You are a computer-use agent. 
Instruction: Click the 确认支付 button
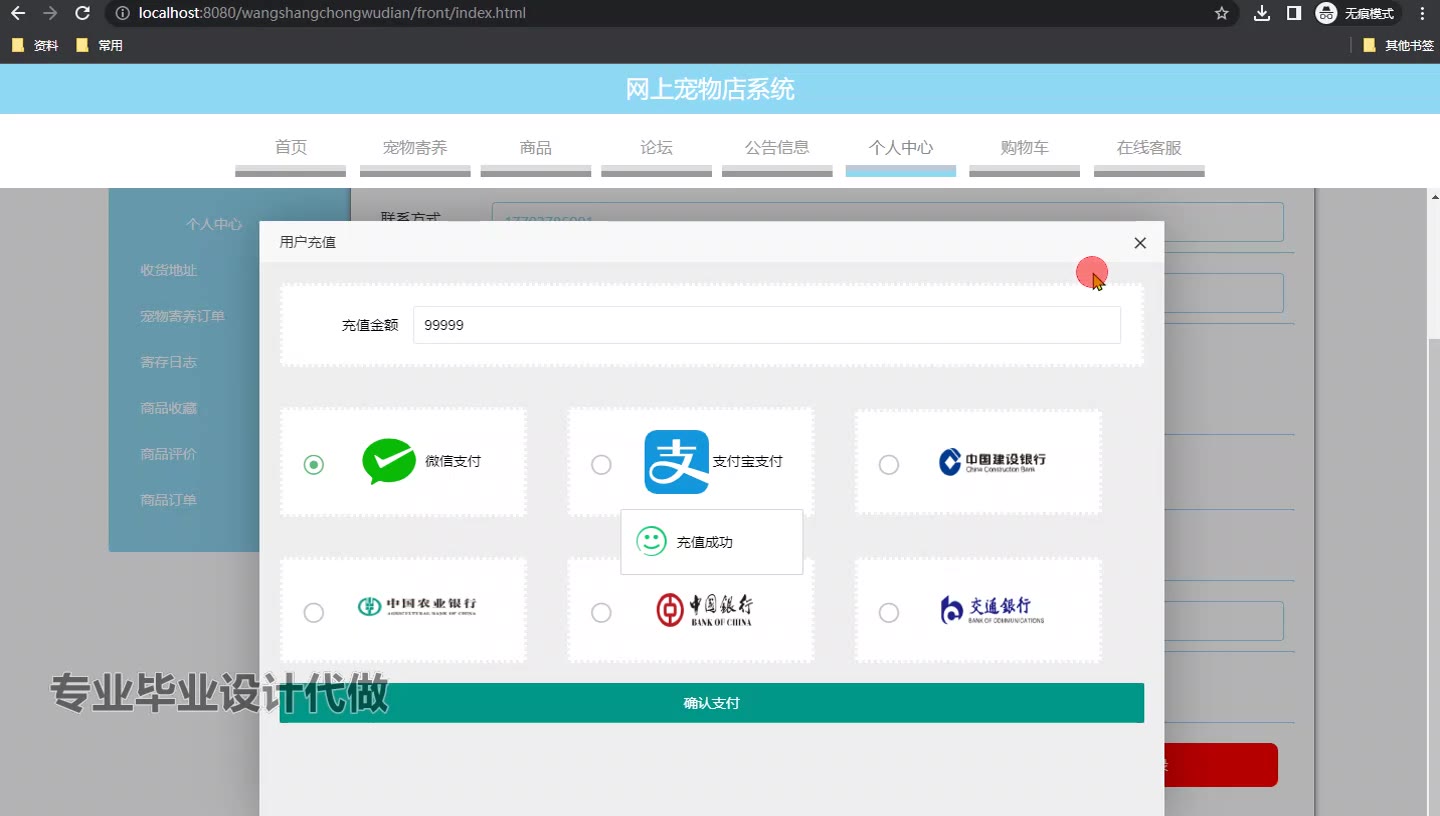(x=711, y=703)
